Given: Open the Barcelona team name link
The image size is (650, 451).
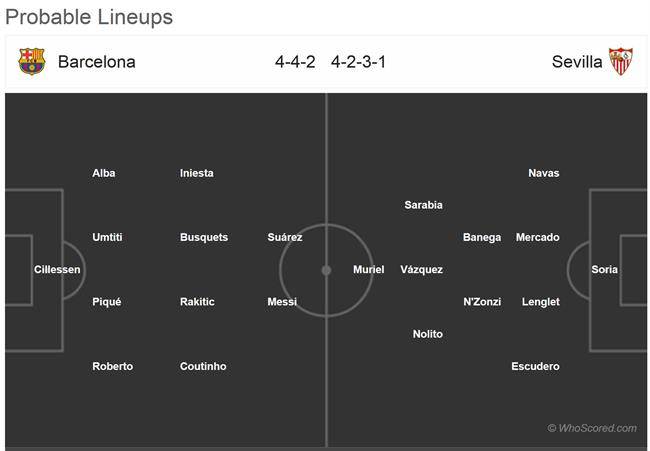Looking at the screenshot, I should tap(97, 62).
